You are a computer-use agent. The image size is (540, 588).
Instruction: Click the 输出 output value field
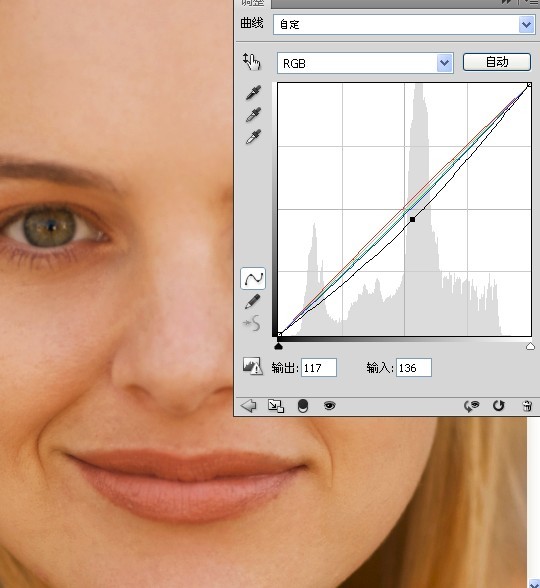[x=319, y=368]
